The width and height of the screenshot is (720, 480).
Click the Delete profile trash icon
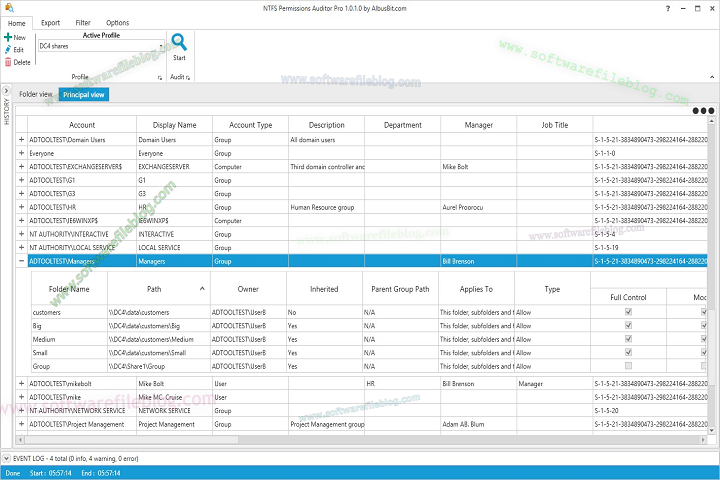point(8,62)
